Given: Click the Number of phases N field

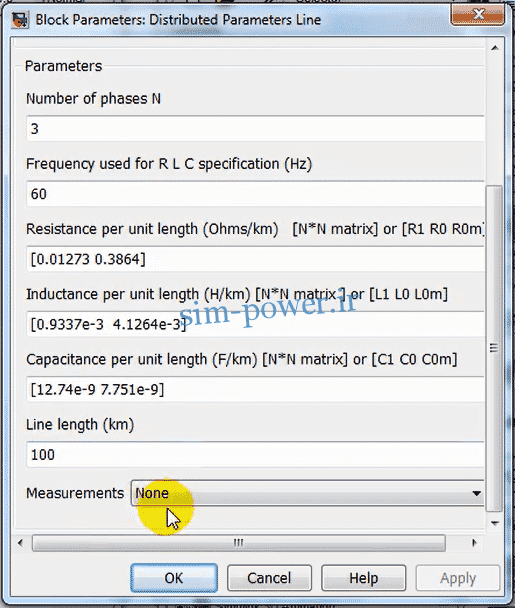Looking at the screenshot, I should 255,128.
